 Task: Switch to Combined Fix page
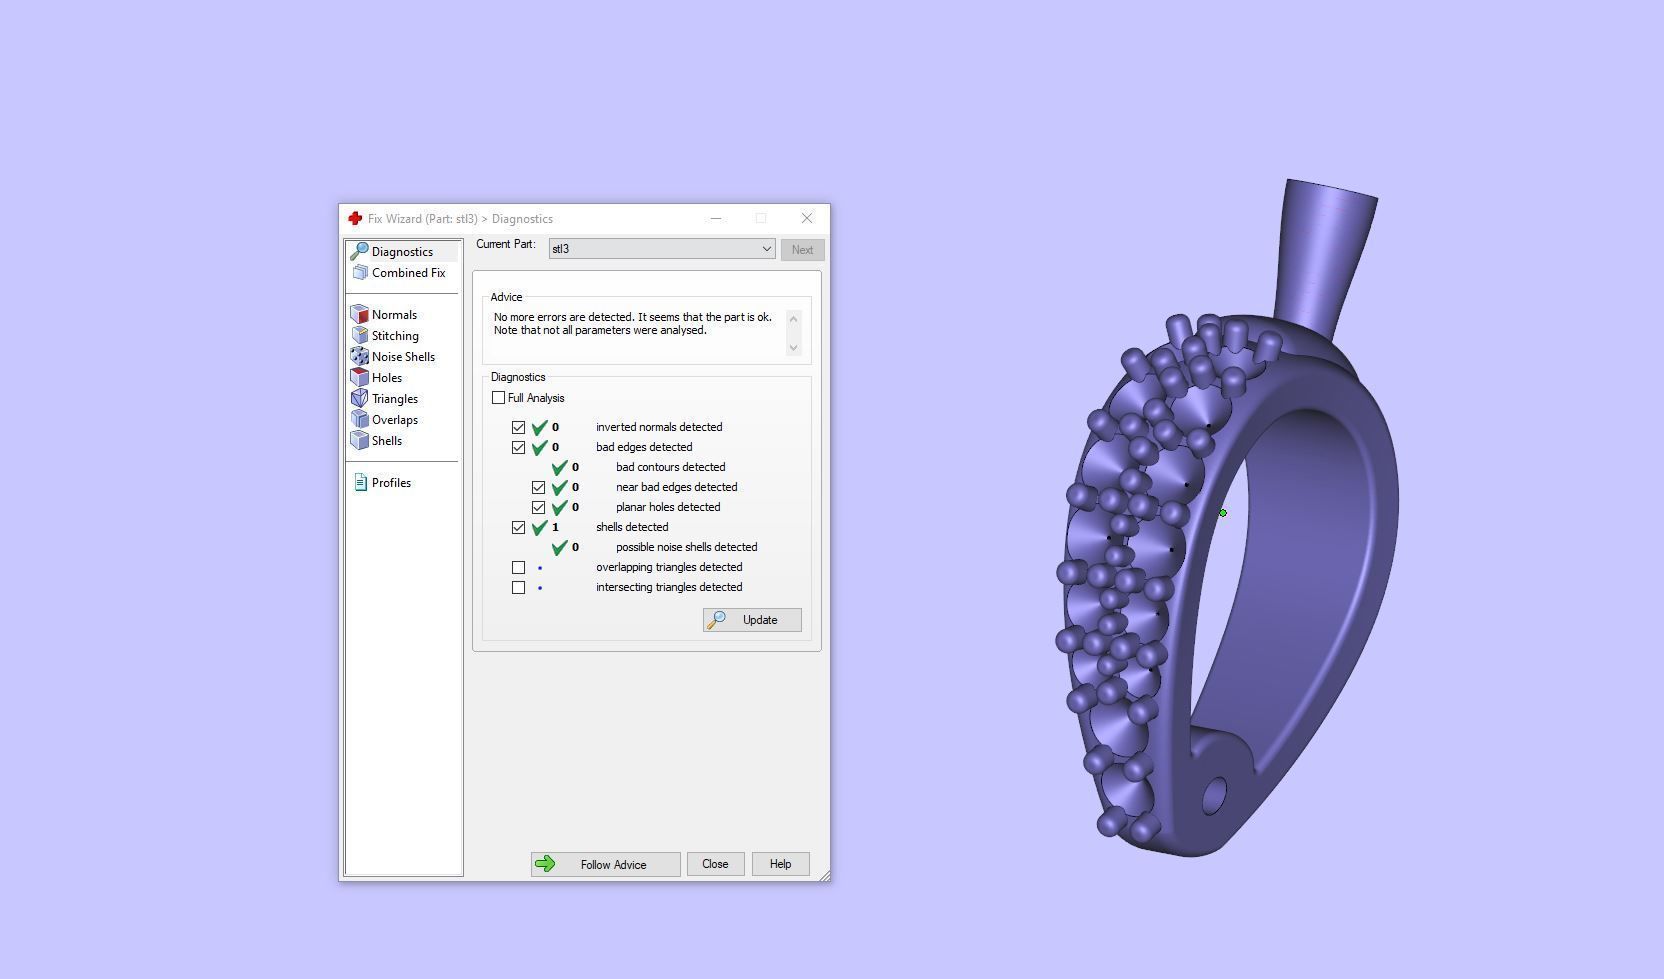pos(408,272)
